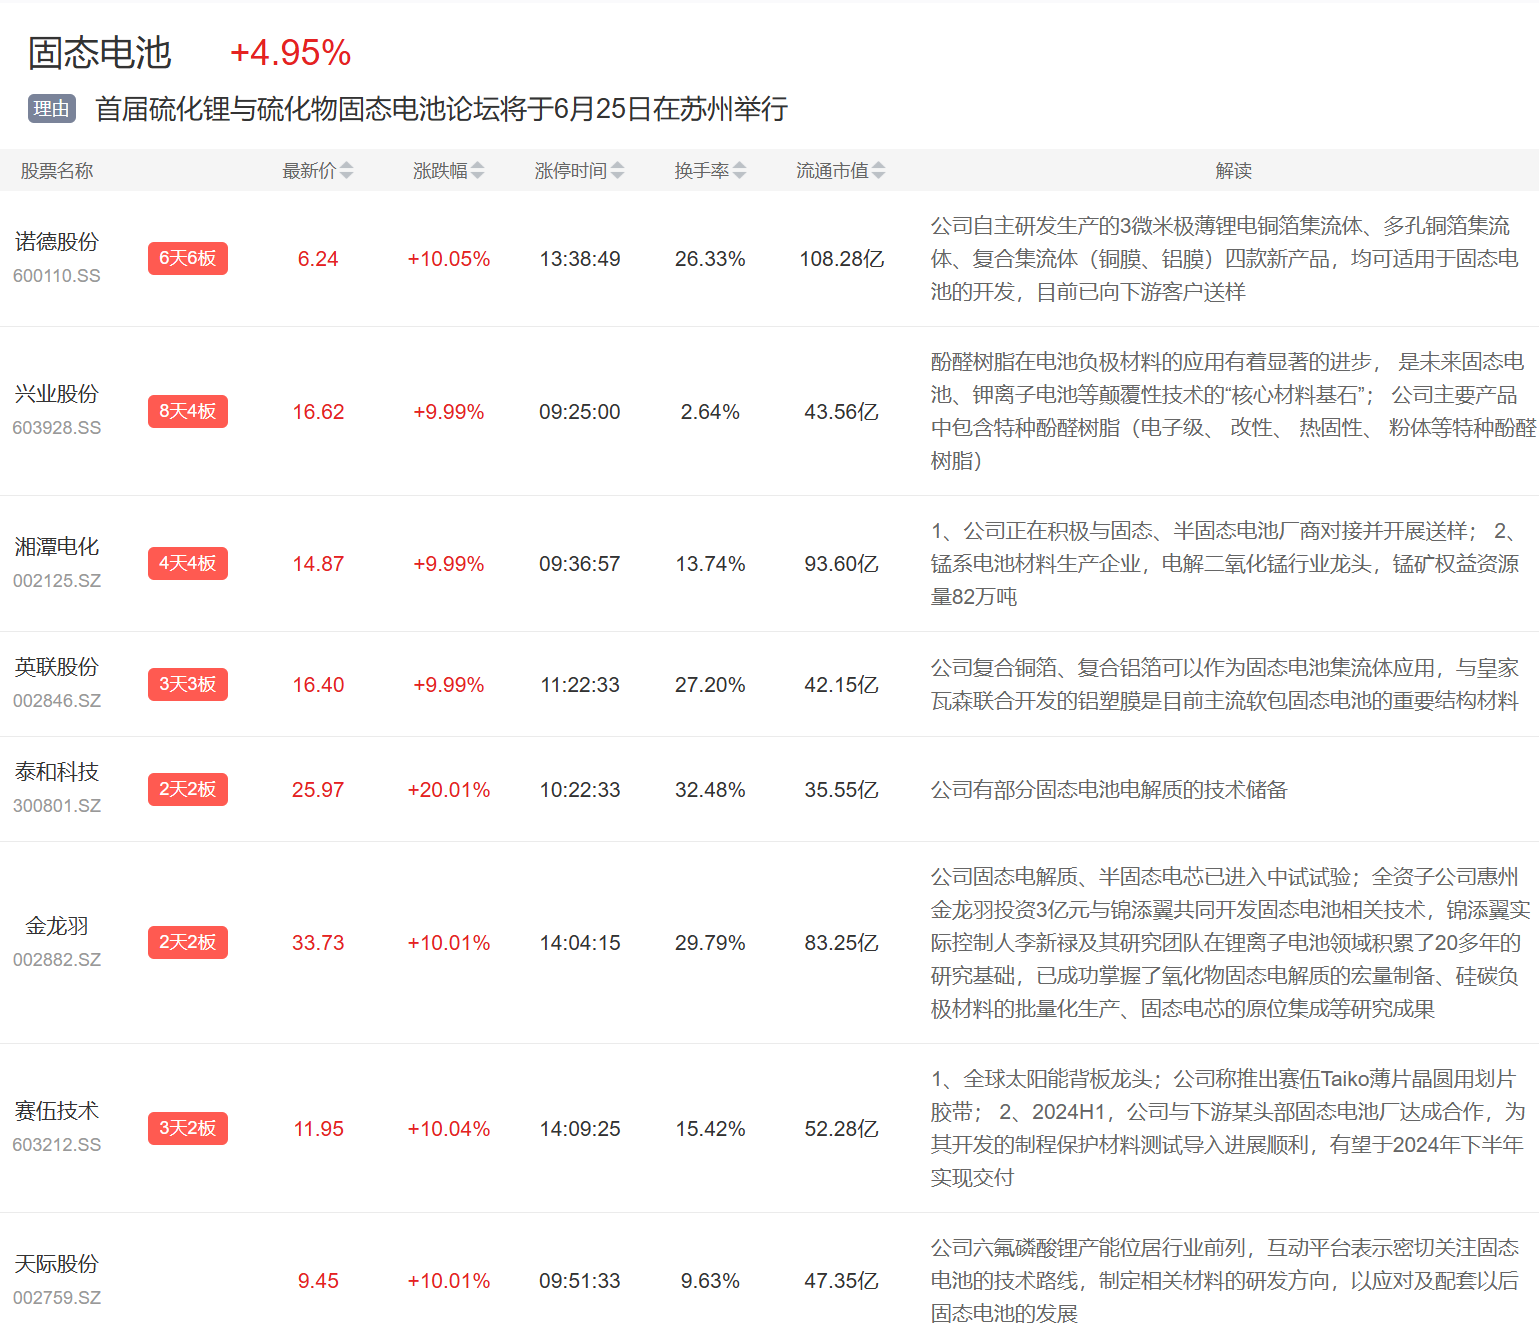This screenshot has height=1344, width=1539.
Task: Click the 6天6板 badge for 诺德股份
Action: pyautogui.click(x=187, y=258)
